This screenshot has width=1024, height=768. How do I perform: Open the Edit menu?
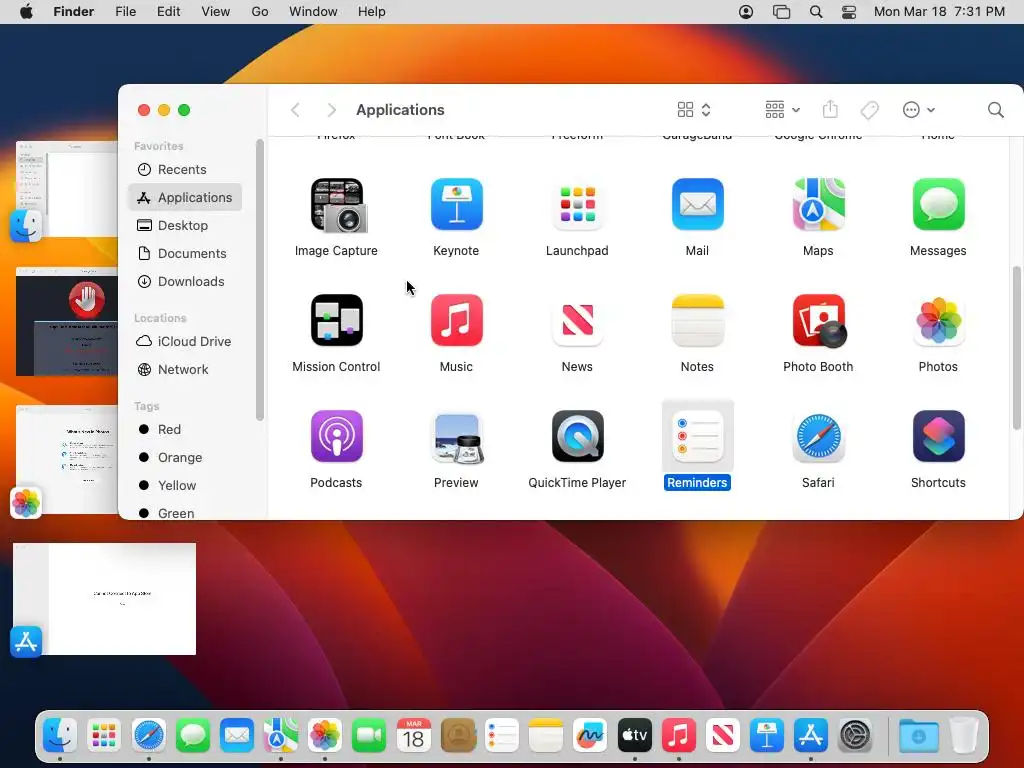coord(168,12)
